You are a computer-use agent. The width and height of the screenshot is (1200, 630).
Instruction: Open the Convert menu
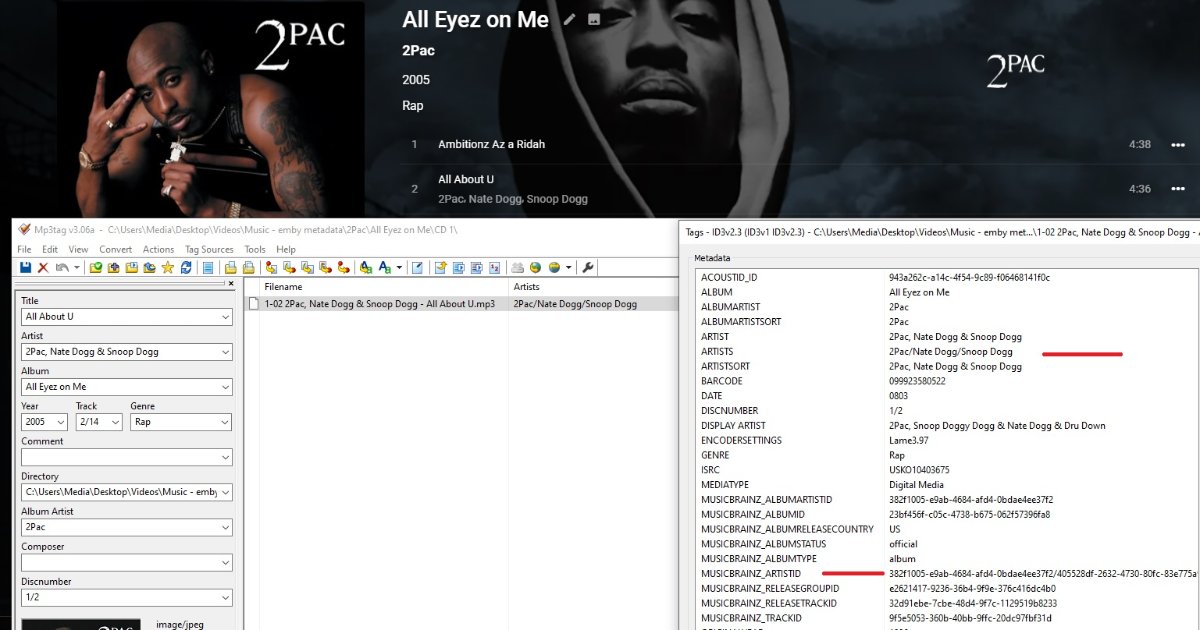click(x=115, y=249)
